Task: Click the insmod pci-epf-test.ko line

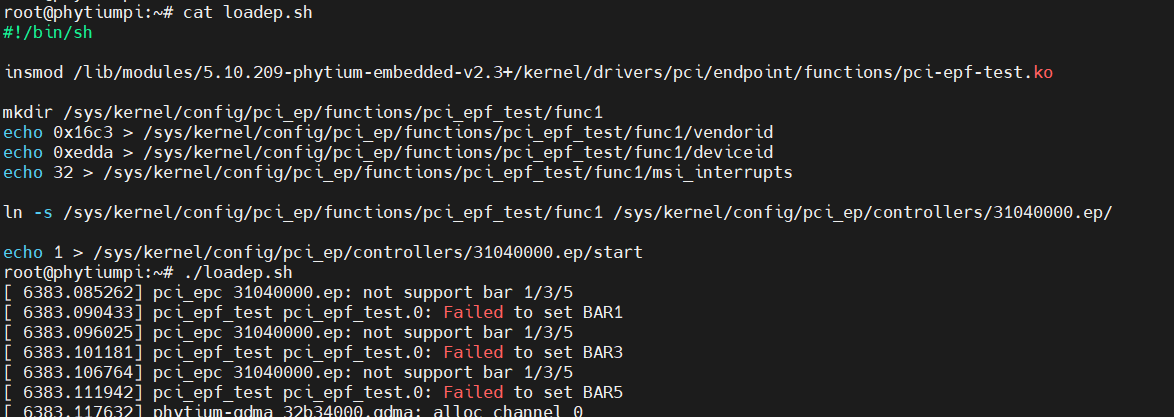Action: point(529,73)
